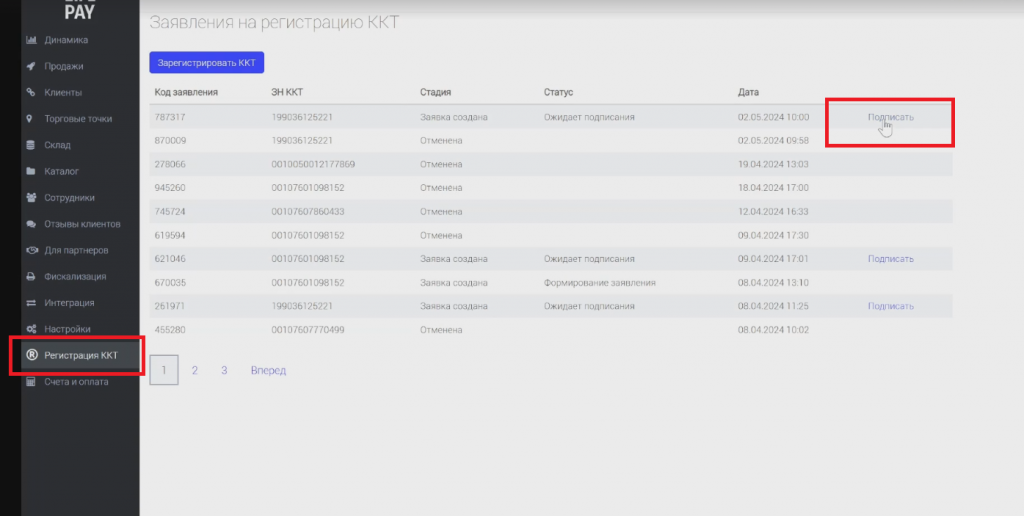Screen dimensions: 1024x516
Task: Click the Склад database icon
Action: click(x=30, y=145)
